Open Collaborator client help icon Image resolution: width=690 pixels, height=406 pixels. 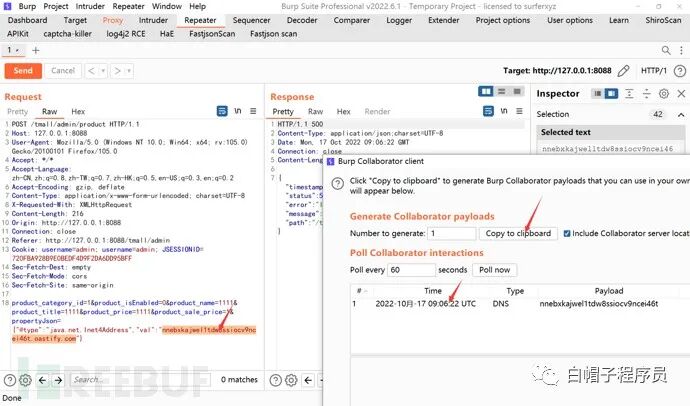point(338,183)
